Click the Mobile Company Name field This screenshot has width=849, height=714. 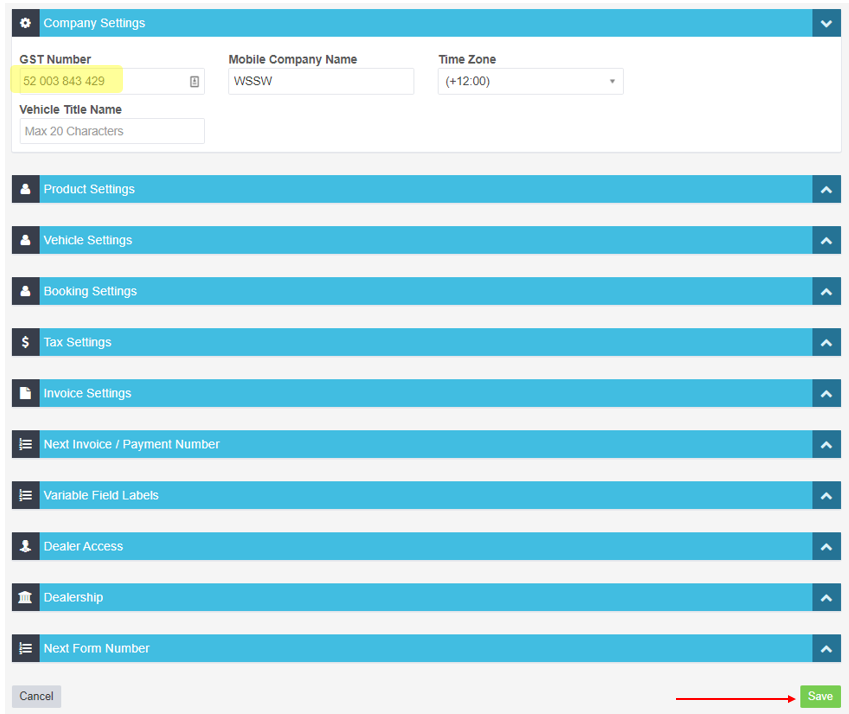(320, 82)
